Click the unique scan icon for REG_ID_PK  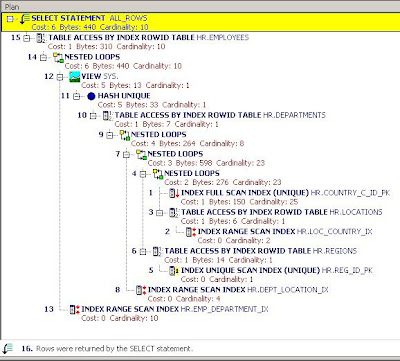[x=174, y=271]
